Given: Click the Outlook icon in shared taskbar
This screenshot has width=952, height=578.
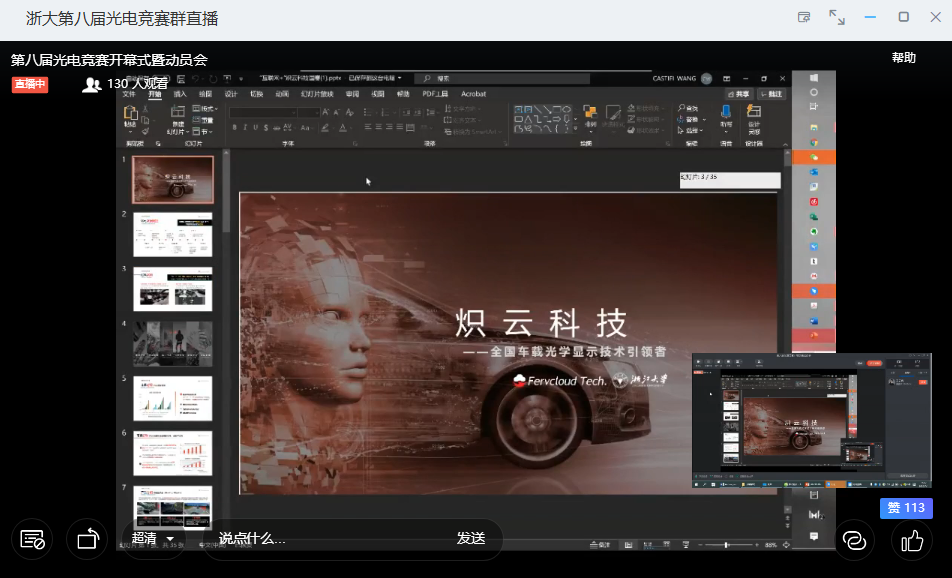Looking at the screenshot, I should [x=814, y=172].
